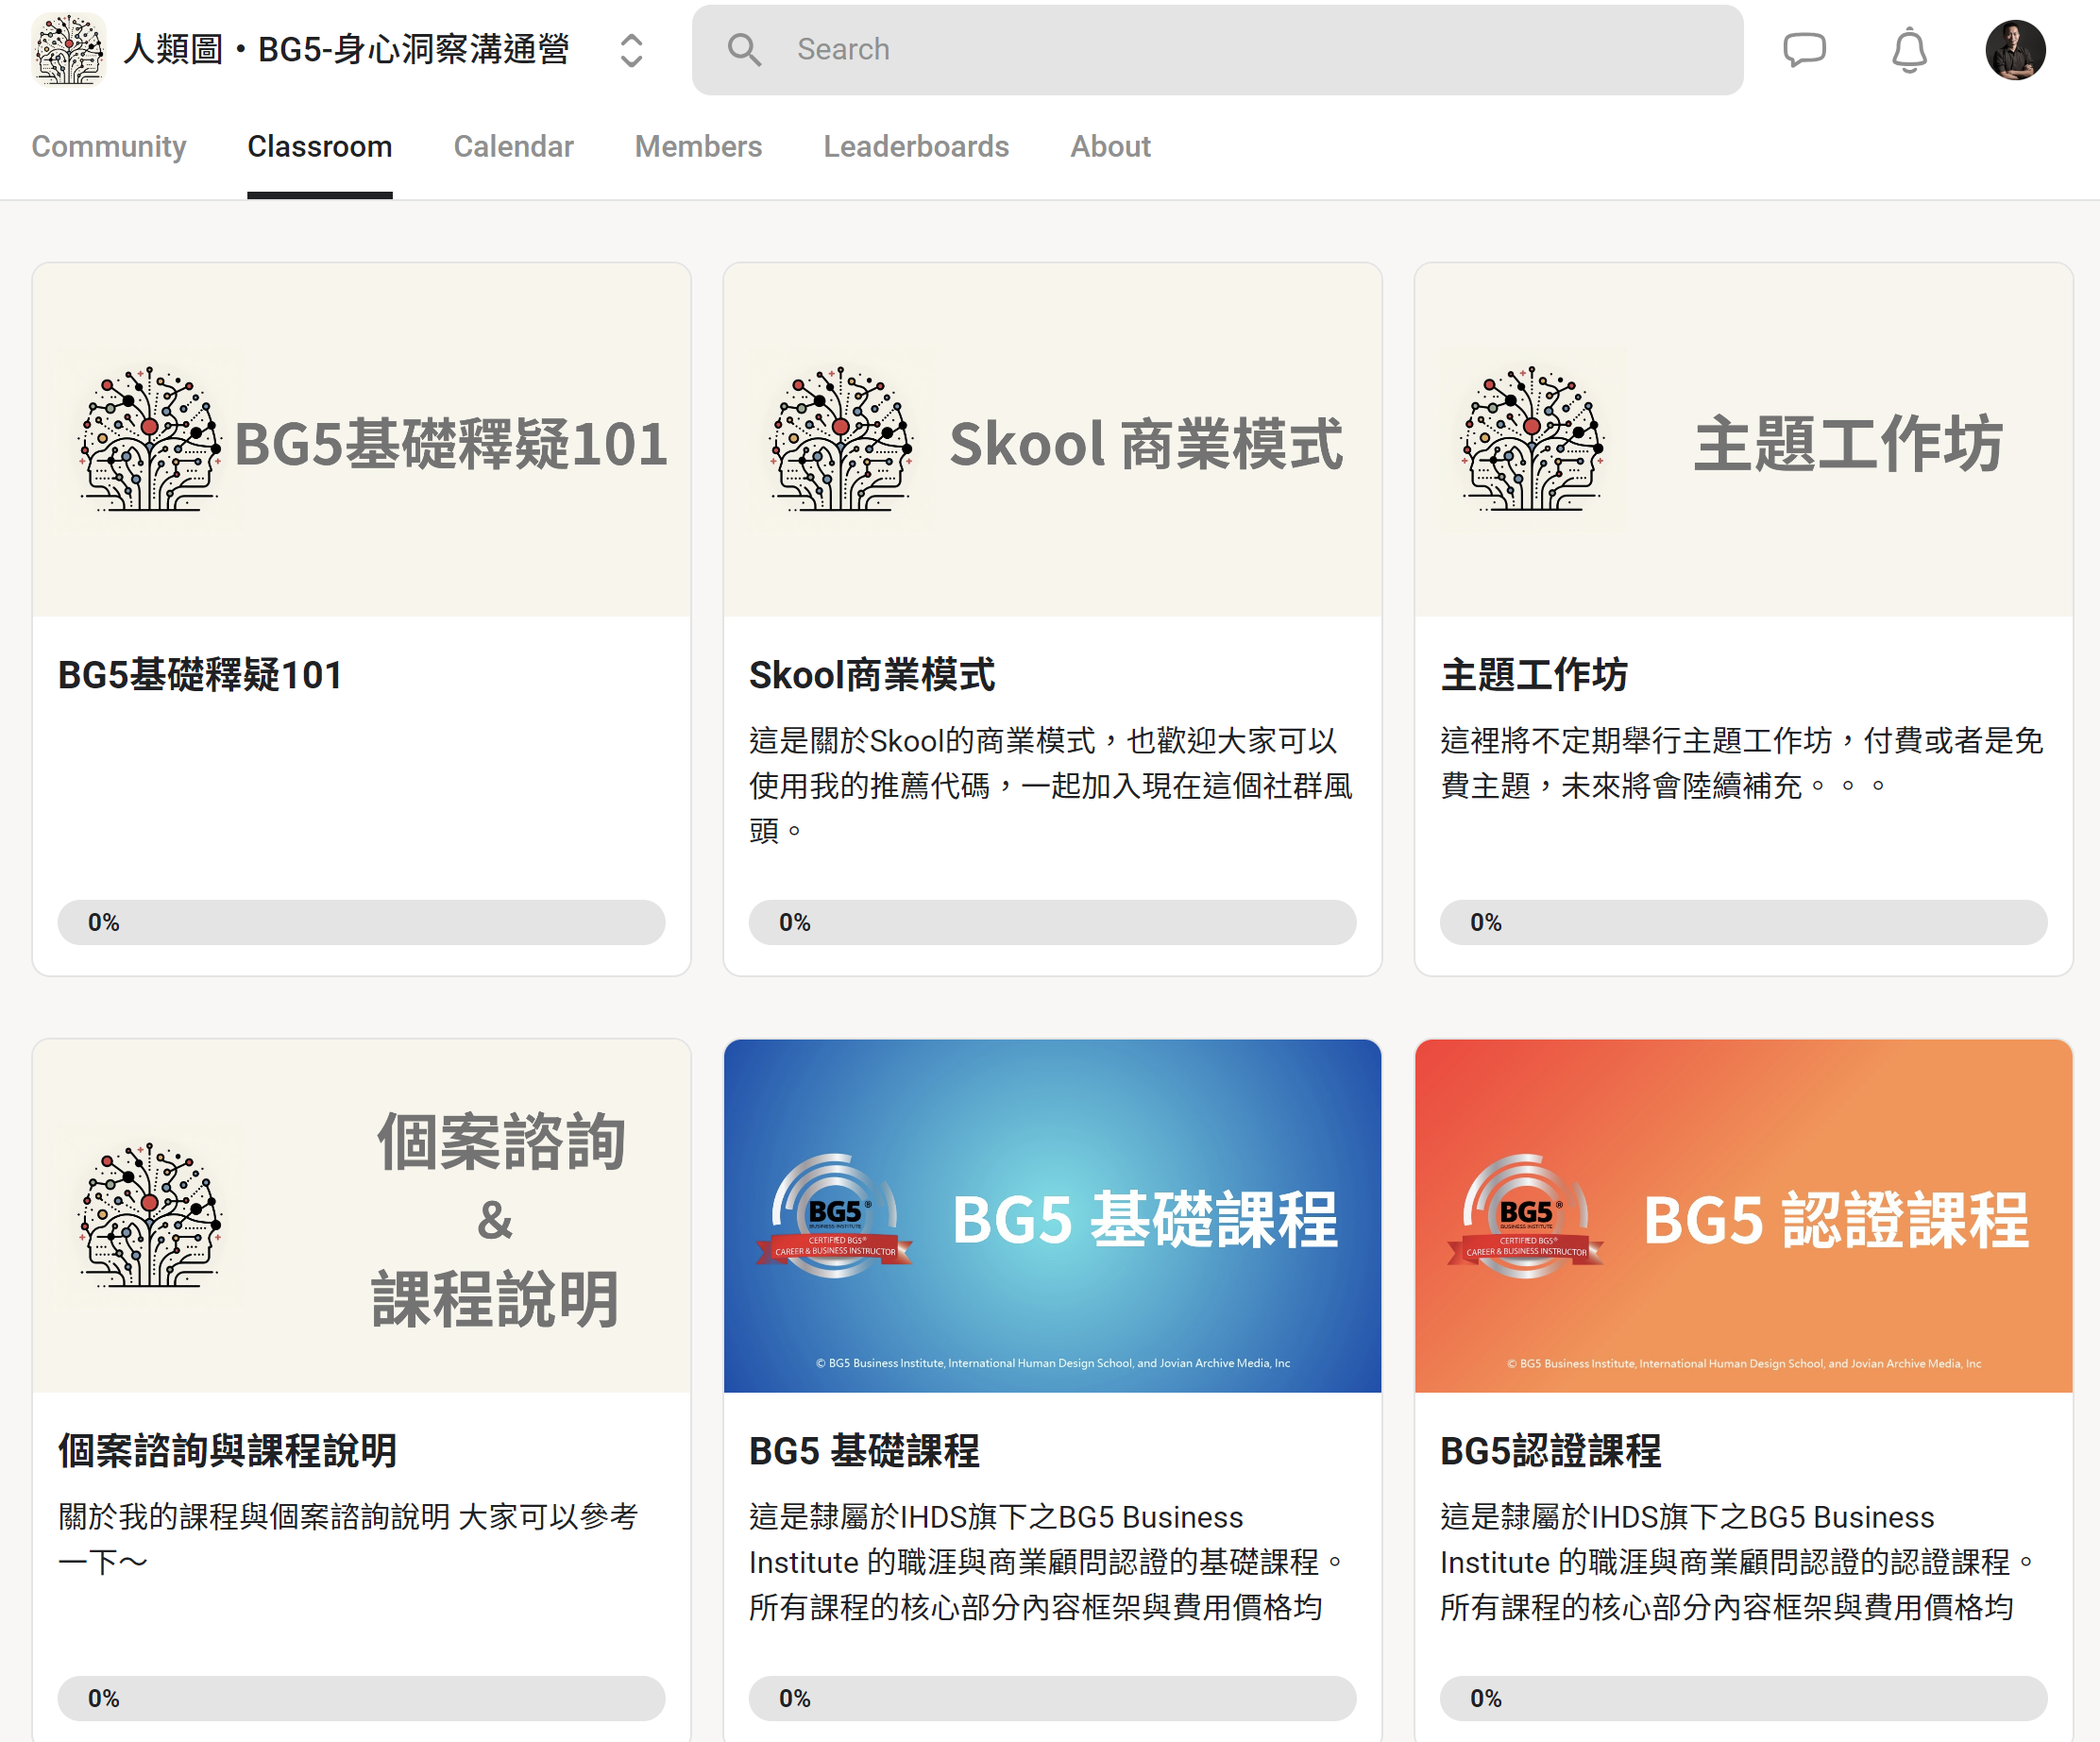
Task: Click the 個案諮詢與課程說明 progress bar
Action: (361, 1698)
